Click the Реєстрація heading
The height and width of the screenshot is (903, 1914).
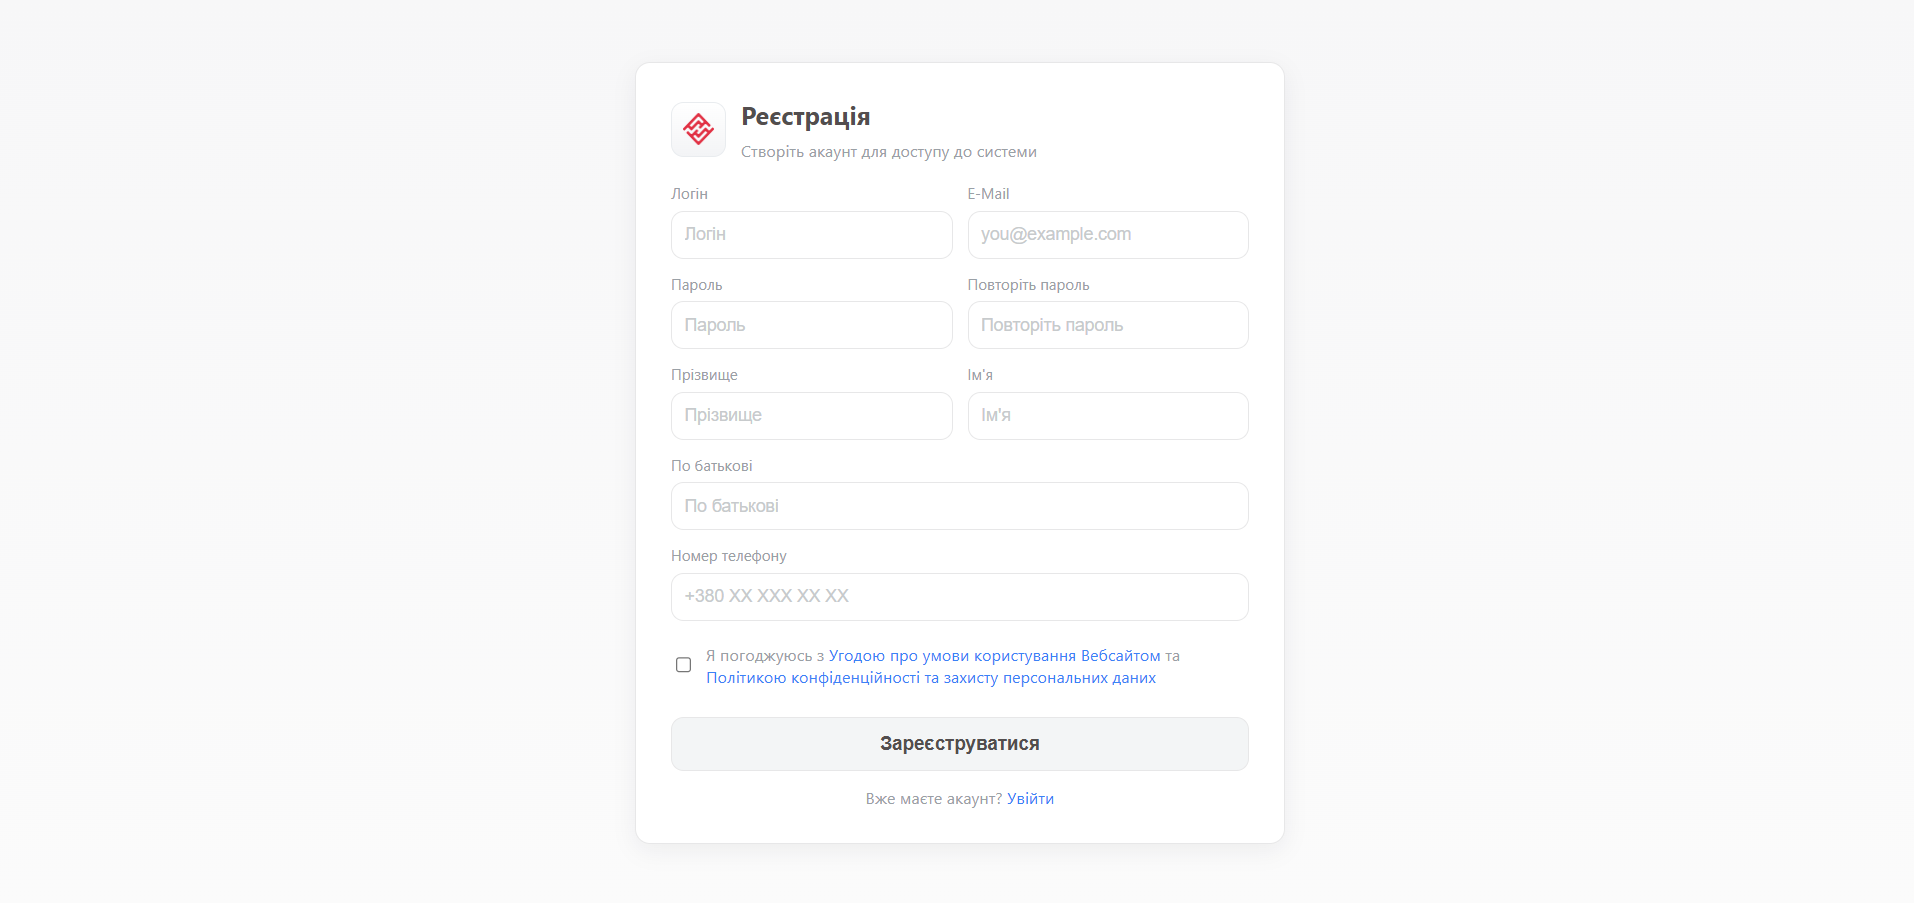(x=805, y=117)
